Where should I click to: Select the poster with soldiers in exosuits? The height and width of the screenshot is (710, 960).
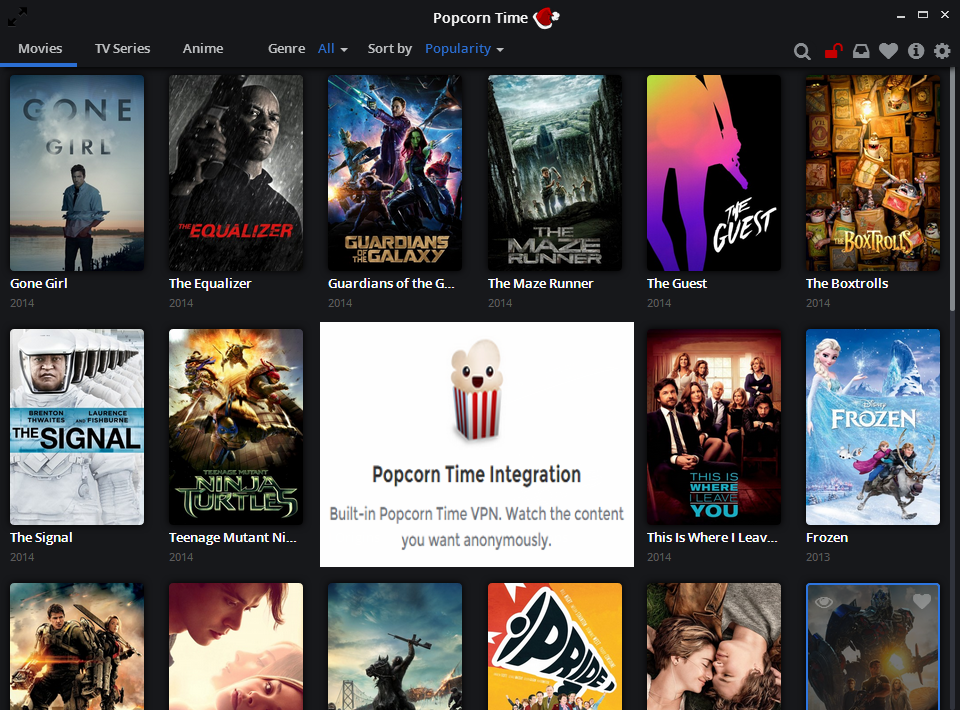point(77,646)
